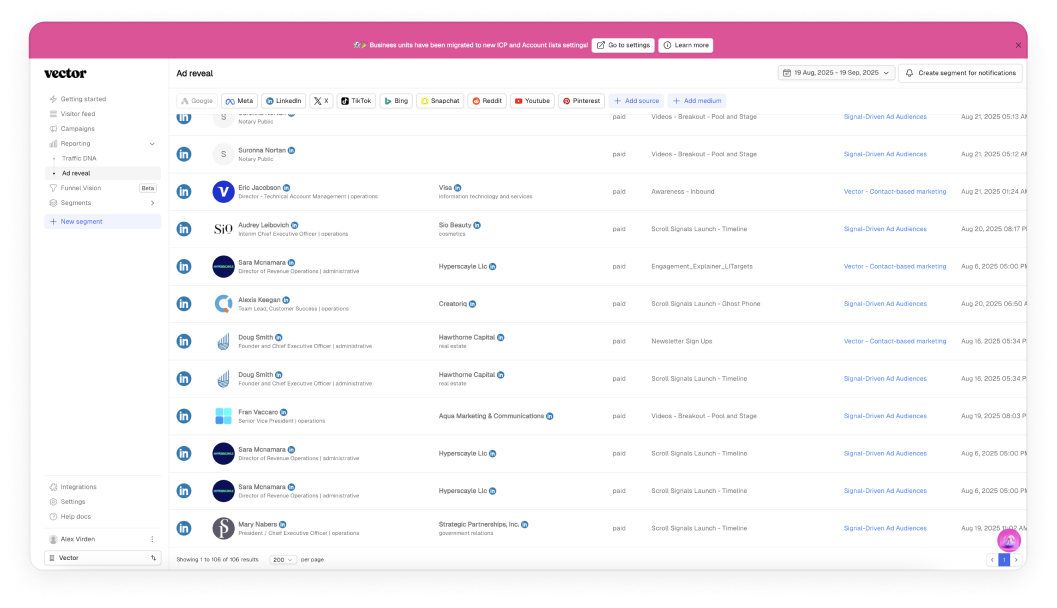The width and height of the screenshot is (1057, 608).
Task: Click Add source button
Action: point(636,101)
